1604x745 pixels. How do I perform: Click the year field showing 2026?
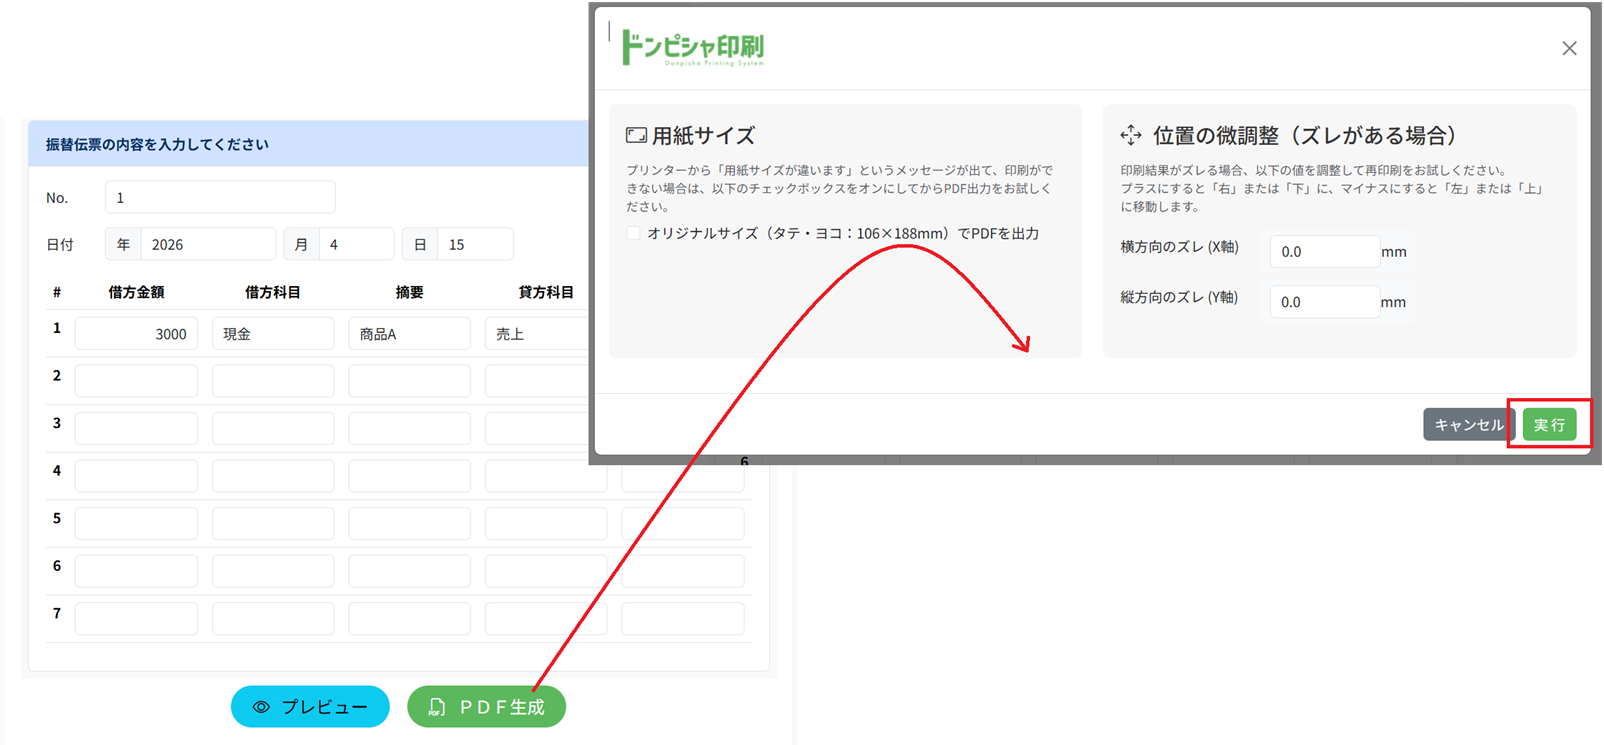pyautogui.click(x=207, y=245)
